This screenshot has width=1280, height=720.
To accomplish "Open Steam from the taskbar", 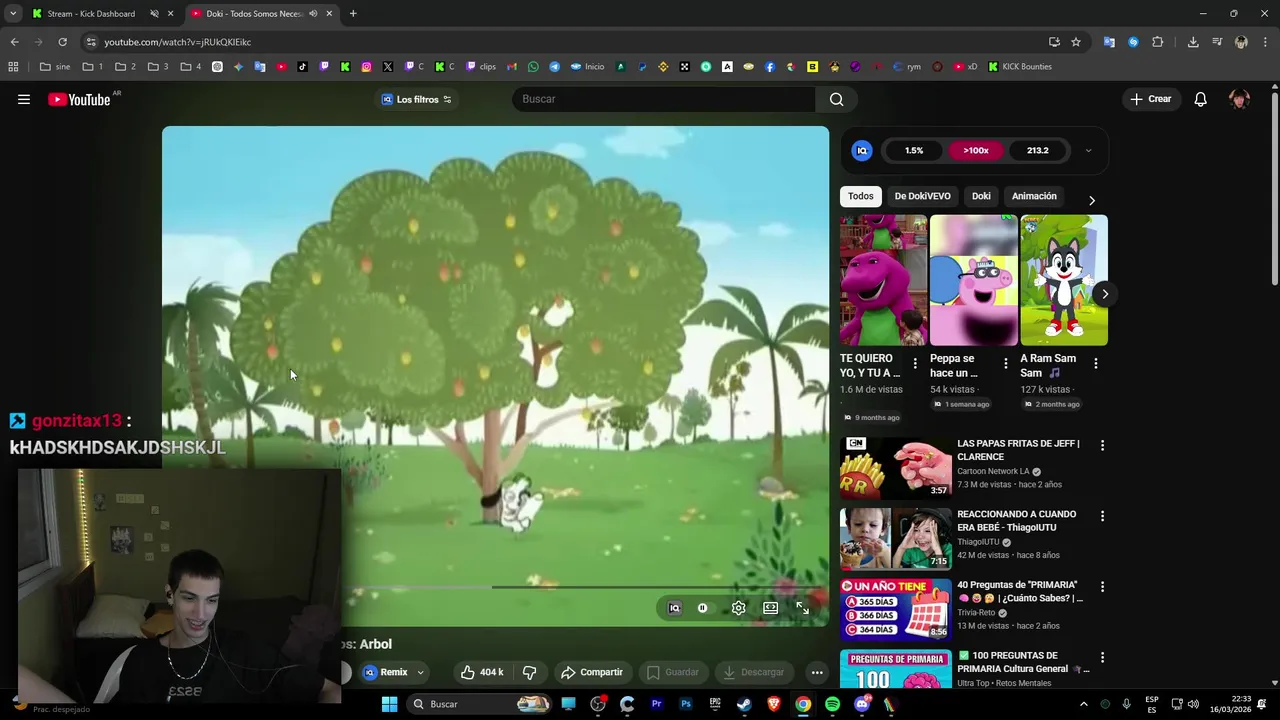I will coord(744,704).
